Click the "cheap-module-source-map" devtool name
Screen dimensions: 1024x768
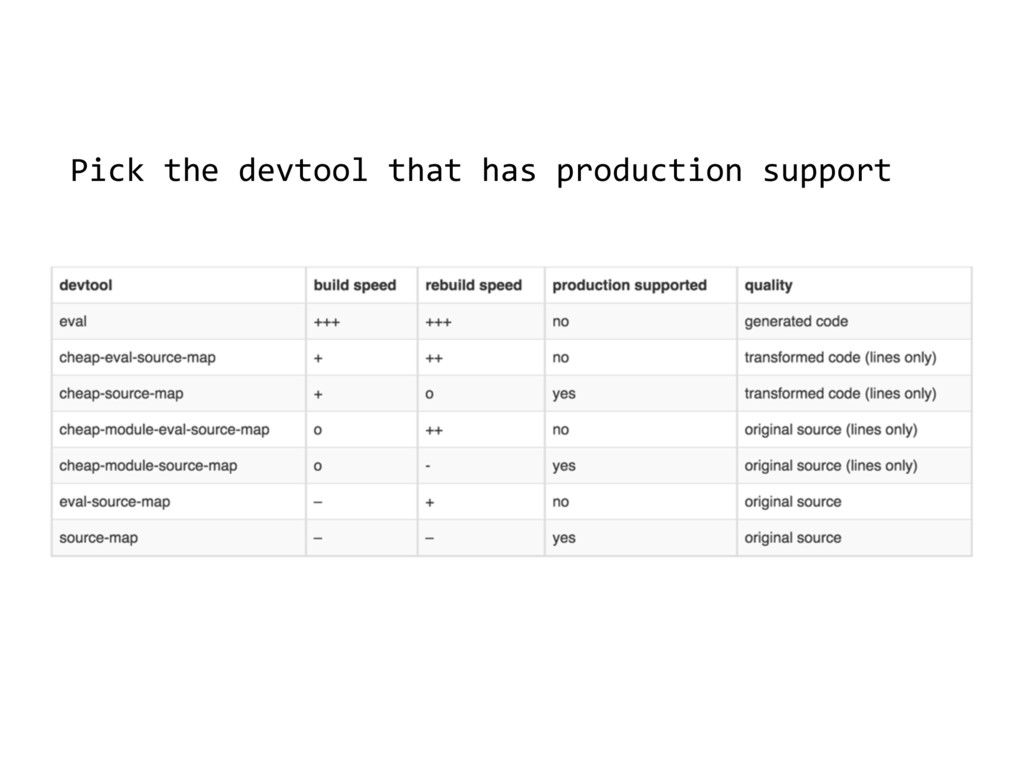point(148,465)
